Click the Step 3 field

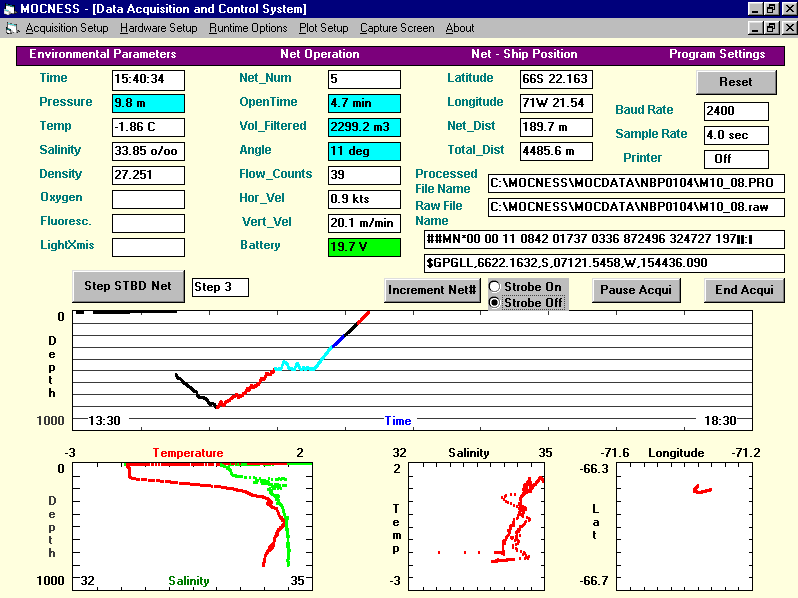click(220, 287)
